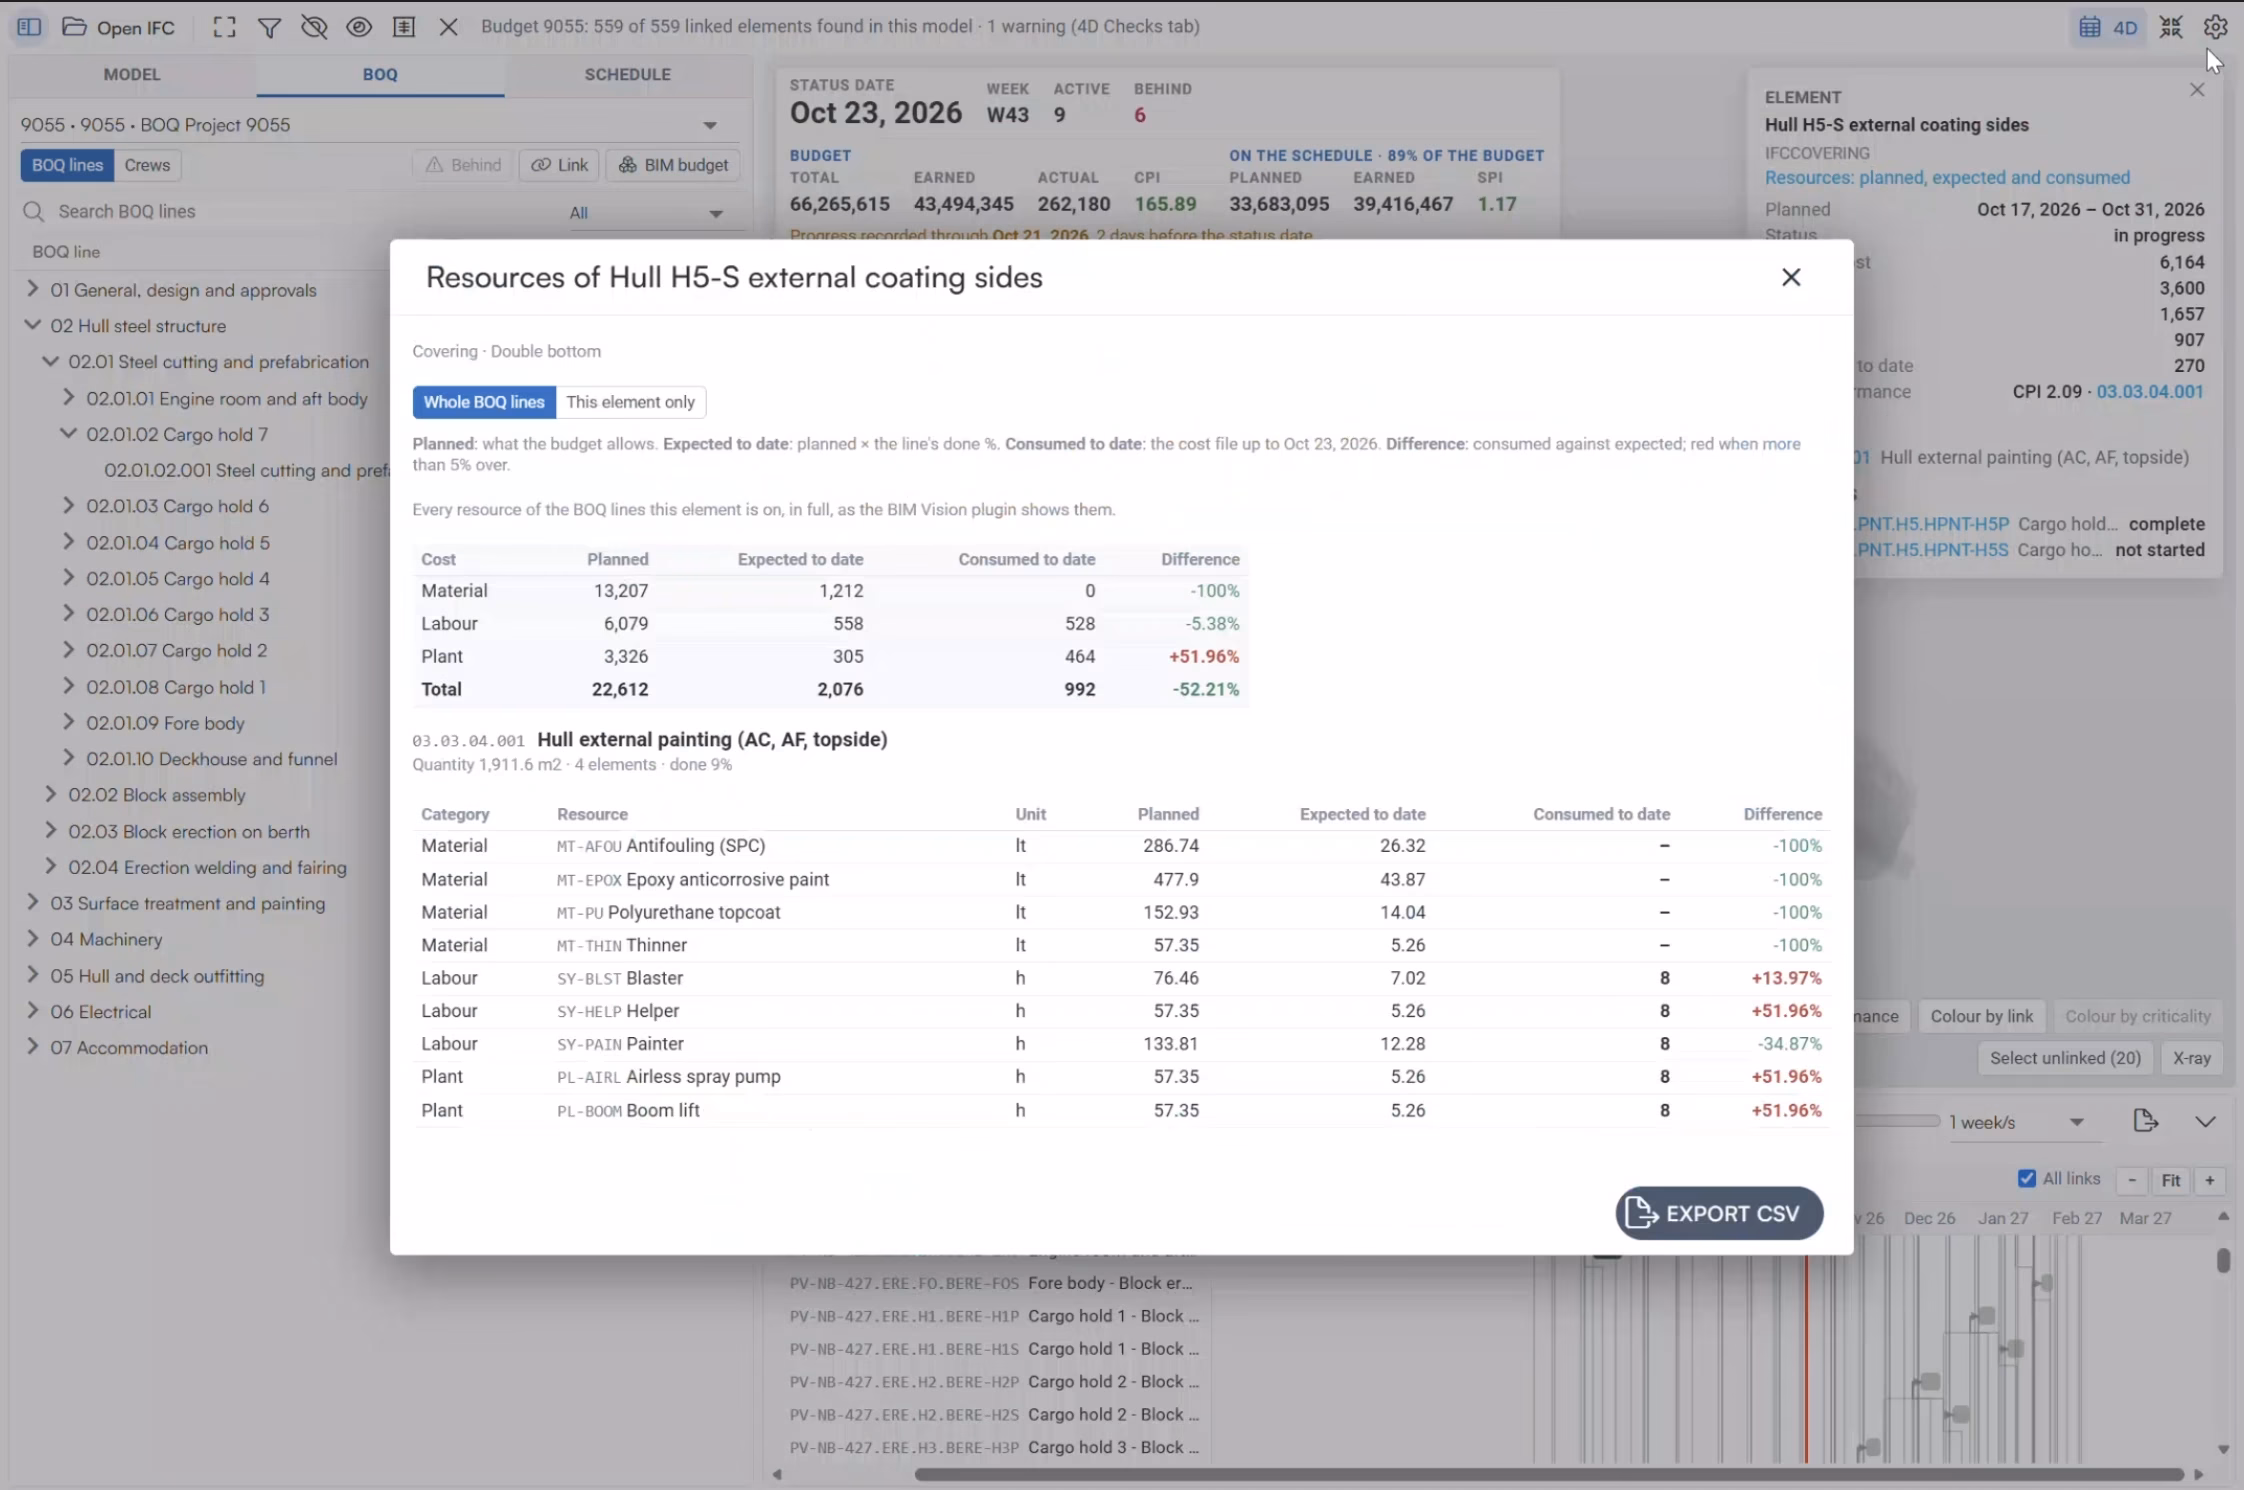The height and width of the screenshot is (1490, 2244).
Task: Click the fit-to-view frame icon
Action: pyautogui.click(x=225, y=27)
